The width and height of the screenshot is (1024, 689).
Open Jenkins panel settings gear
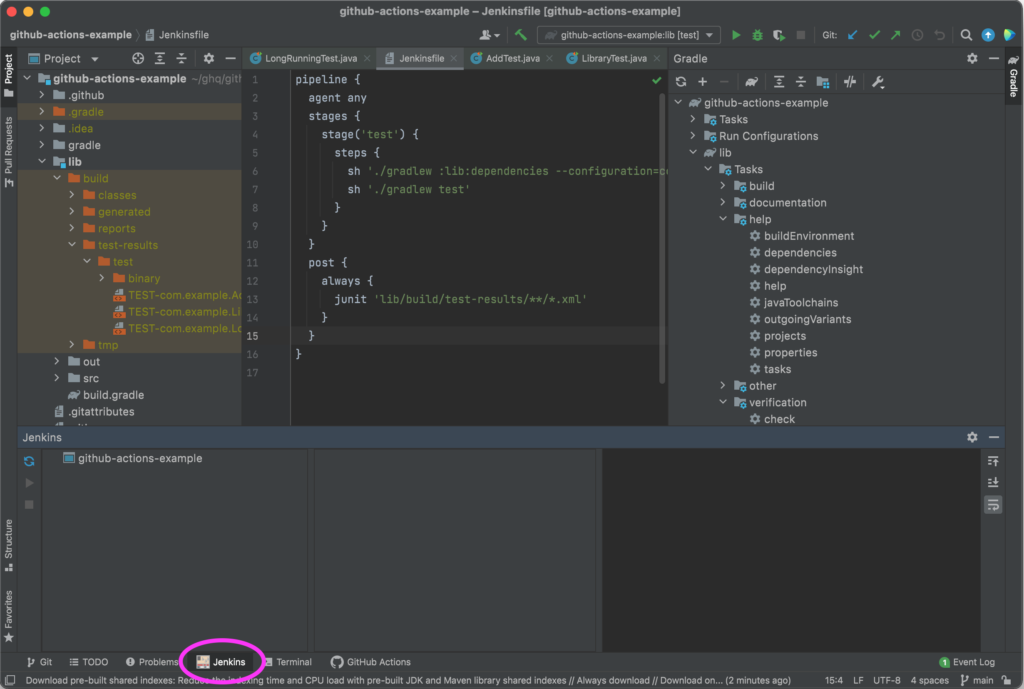[x=972, y=437]
